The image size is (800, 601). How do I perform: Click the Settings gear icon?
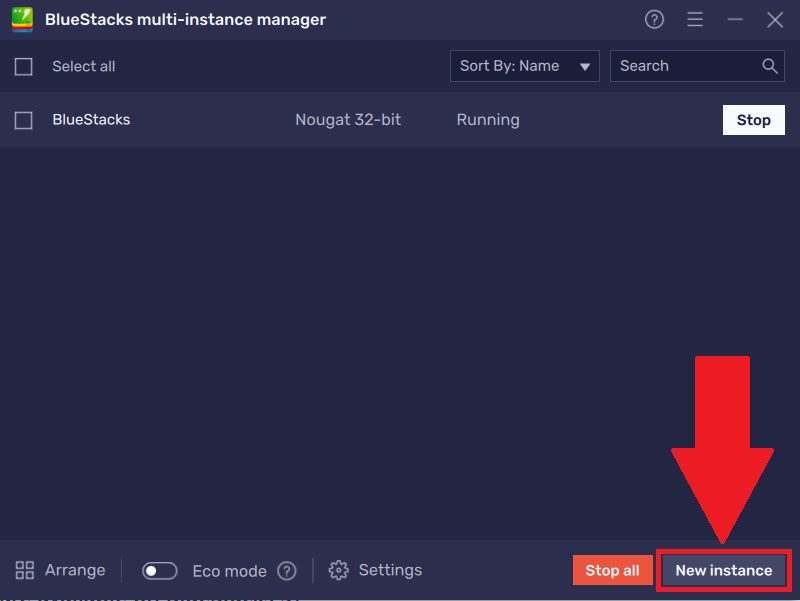coord(338,570)
